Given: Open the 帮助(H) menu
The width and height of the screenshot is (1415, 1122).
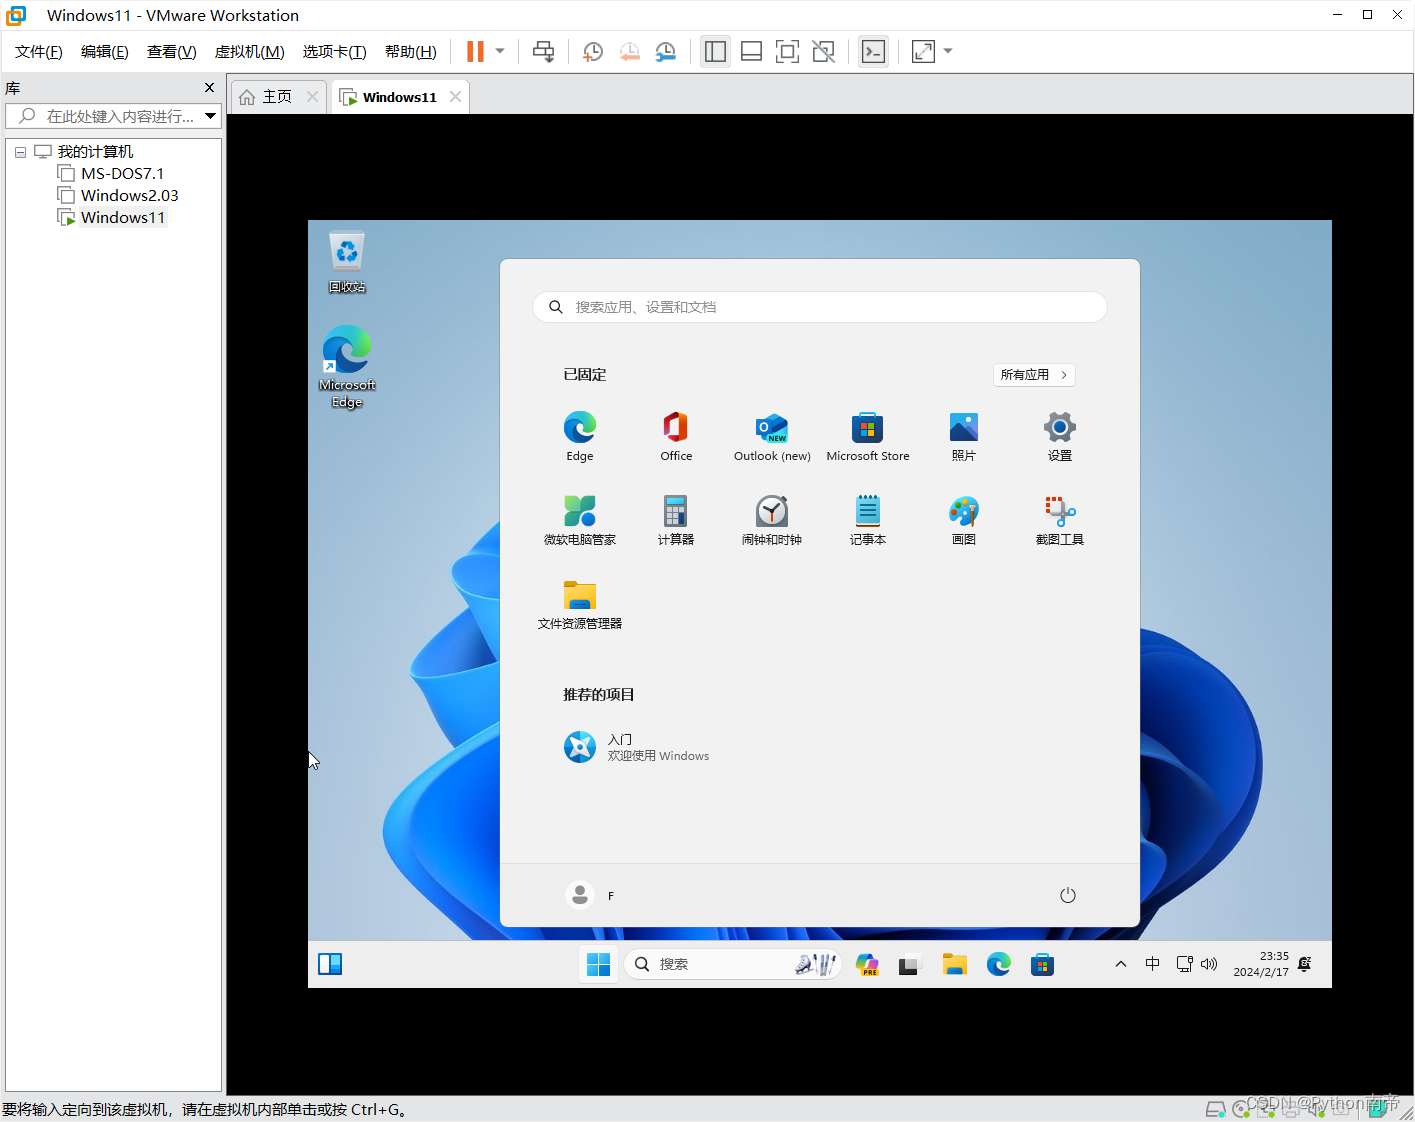Looking at the screenshot, I should pyautogui.click(x=411, y=52).
